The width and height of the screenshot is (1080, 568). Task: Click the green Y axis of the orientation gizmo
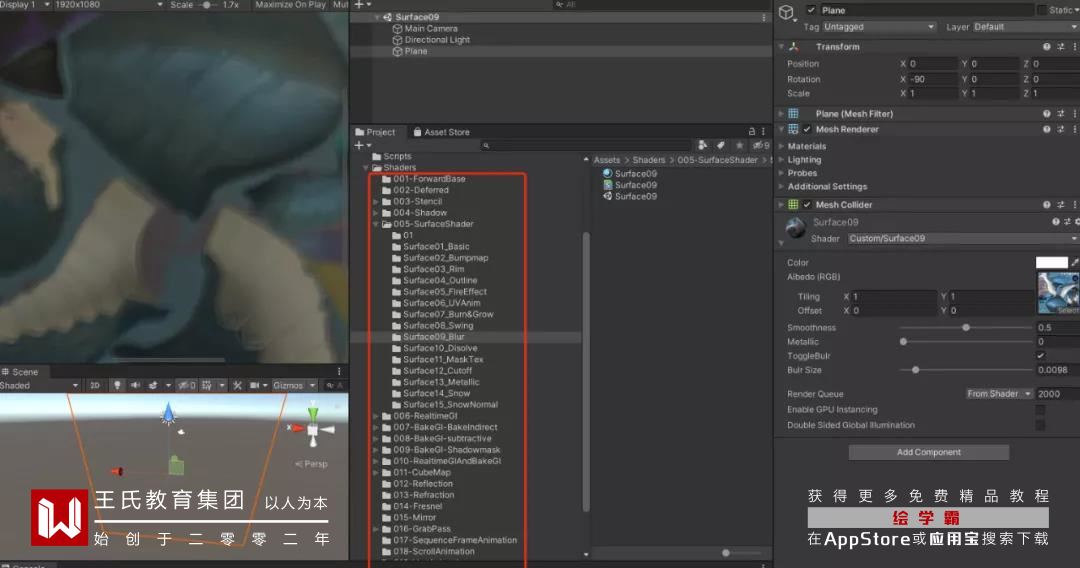pos(313,414)
